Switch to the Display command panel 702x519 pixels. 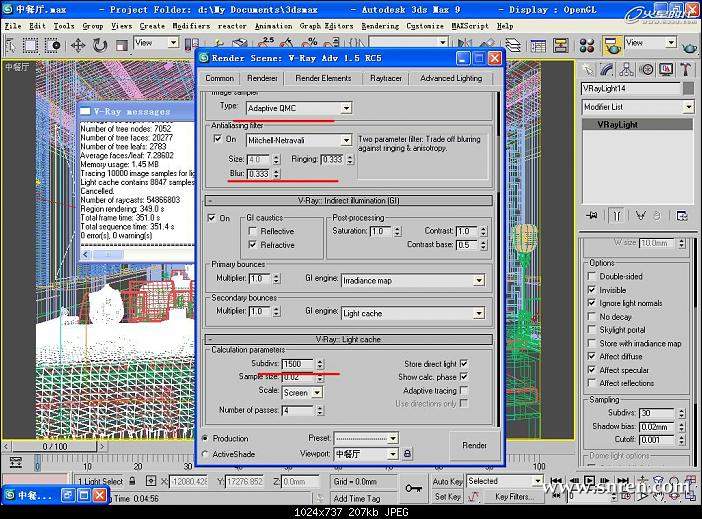(666, 69)
